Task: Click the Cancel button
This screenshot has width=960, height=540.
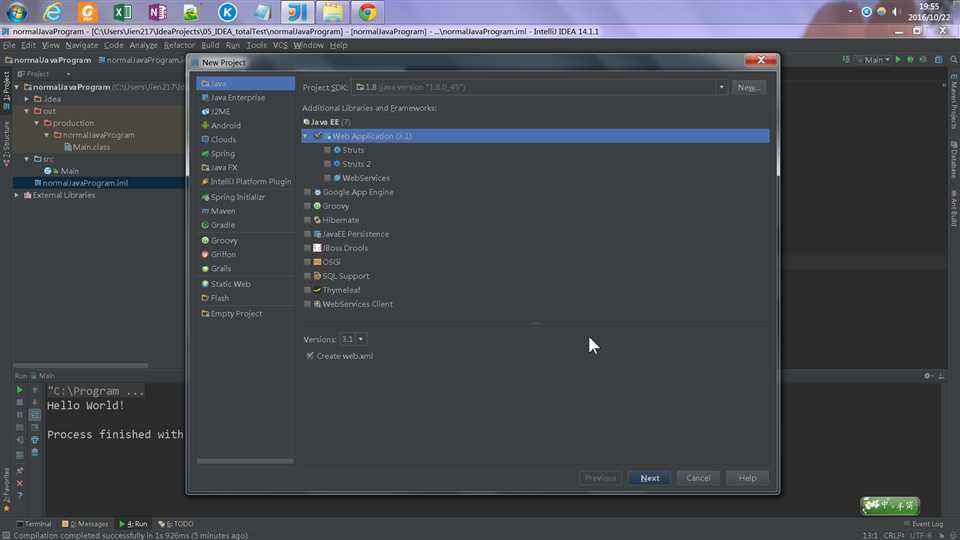Action: coord(698,478)
